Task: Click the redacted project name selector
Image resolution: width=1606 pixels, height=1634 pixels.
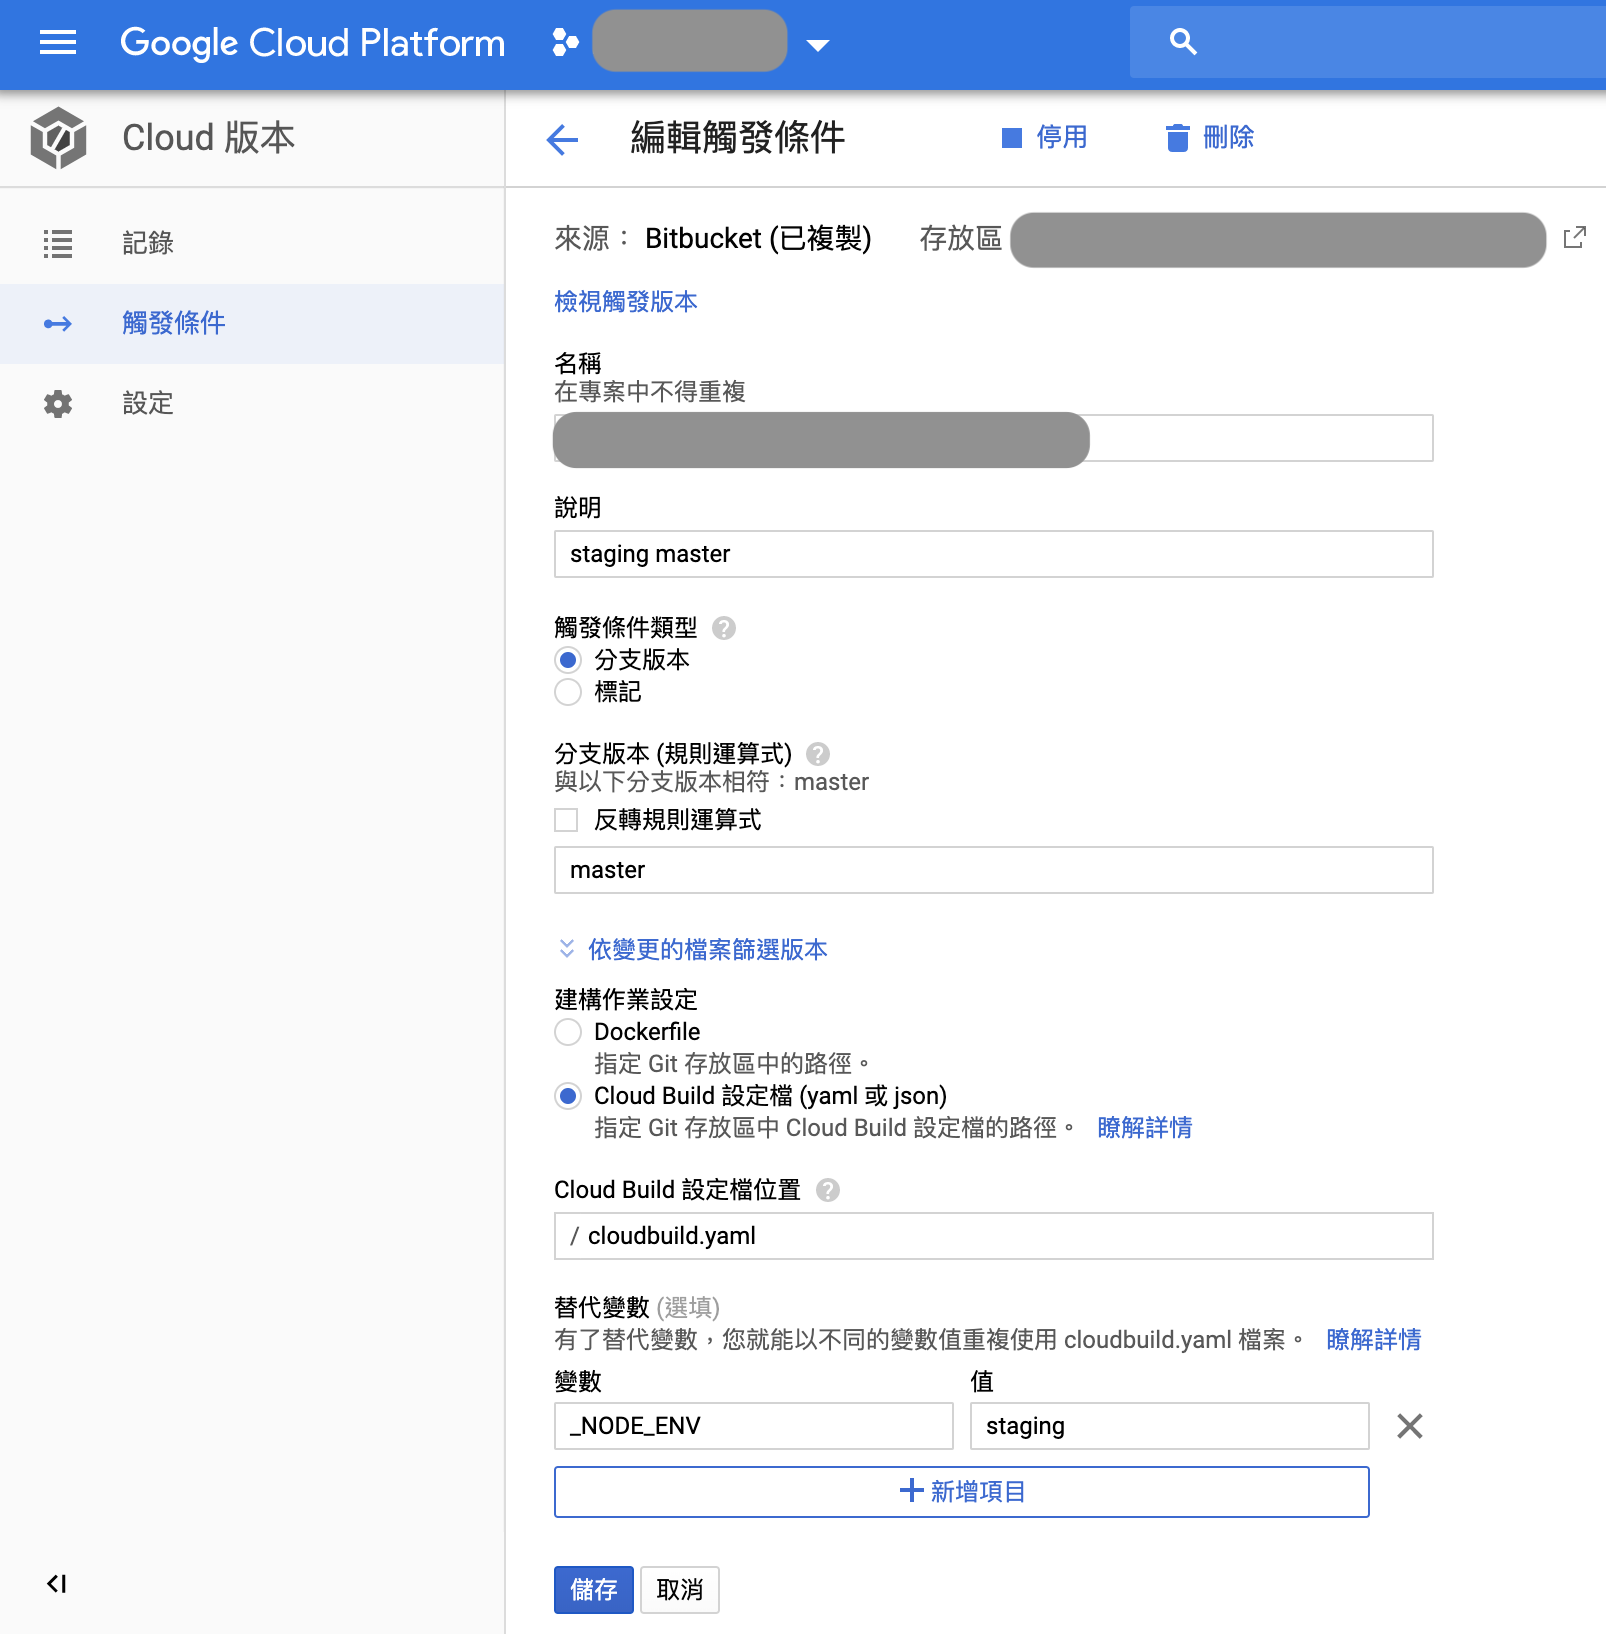Action: click(690, 41)
